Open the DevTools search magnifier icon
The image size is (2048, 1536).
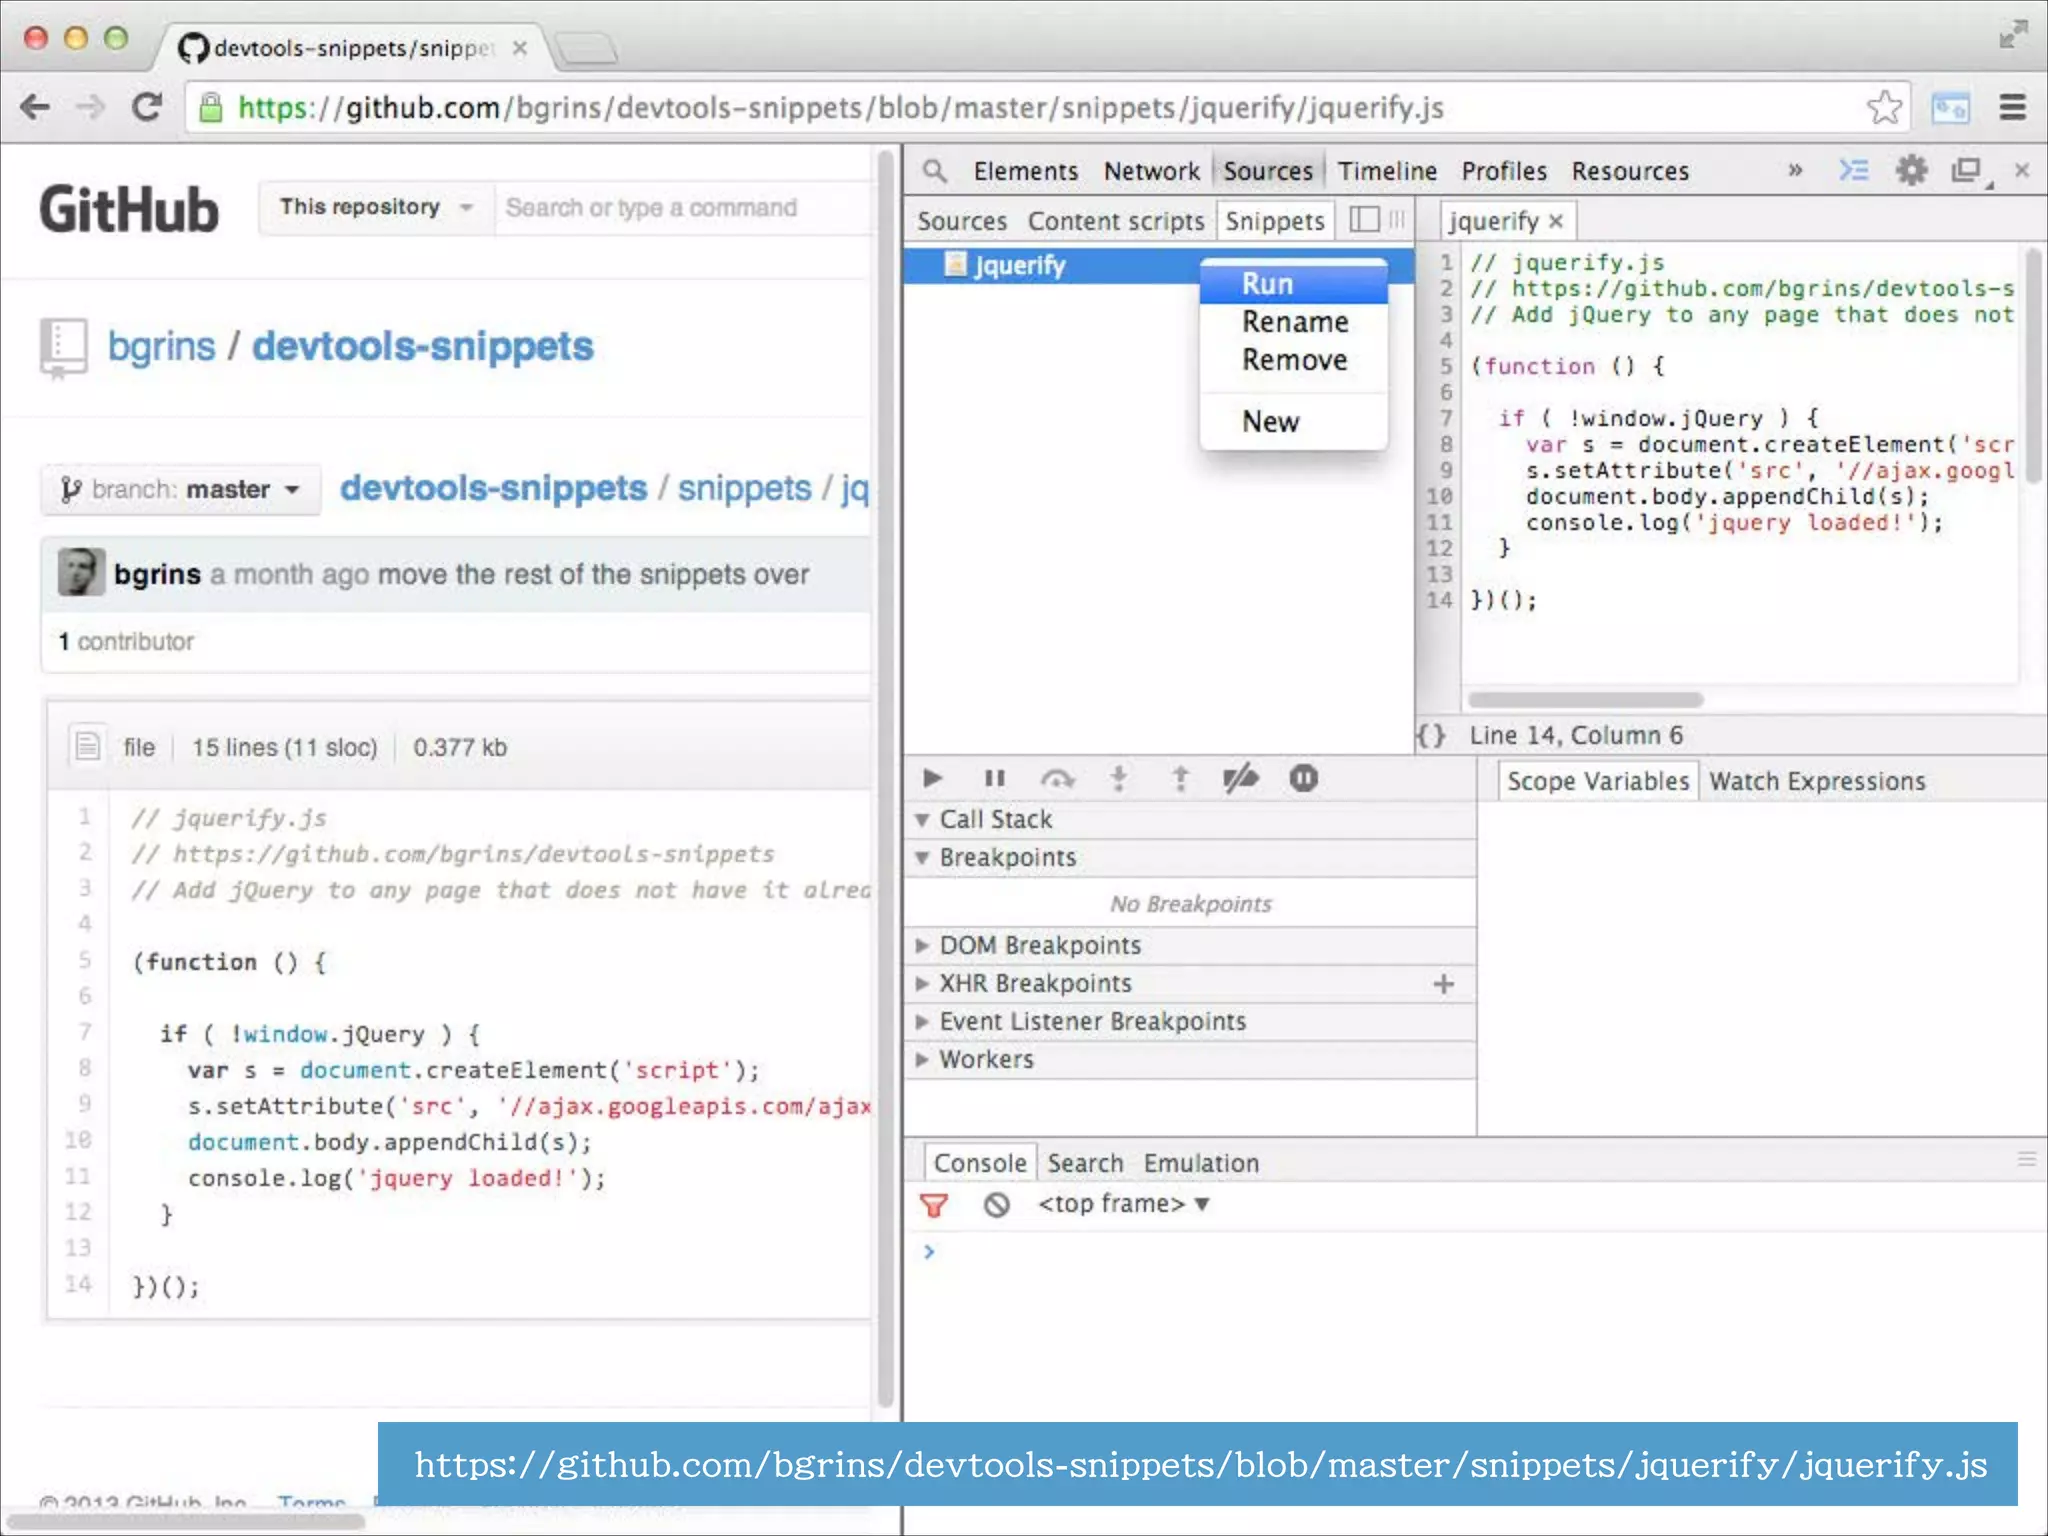tap(935, 171)
